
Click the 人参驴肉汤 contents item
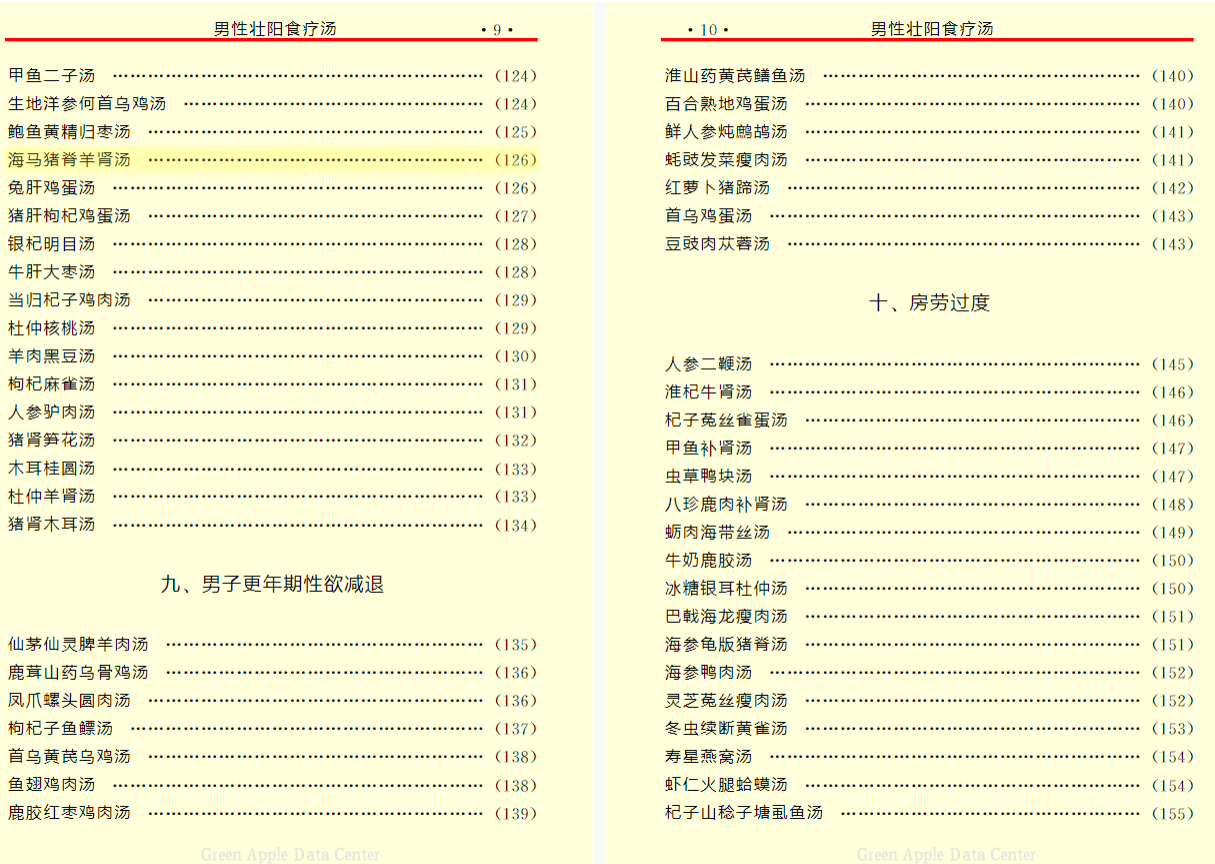pyautogui.click(x=52, y=412)
